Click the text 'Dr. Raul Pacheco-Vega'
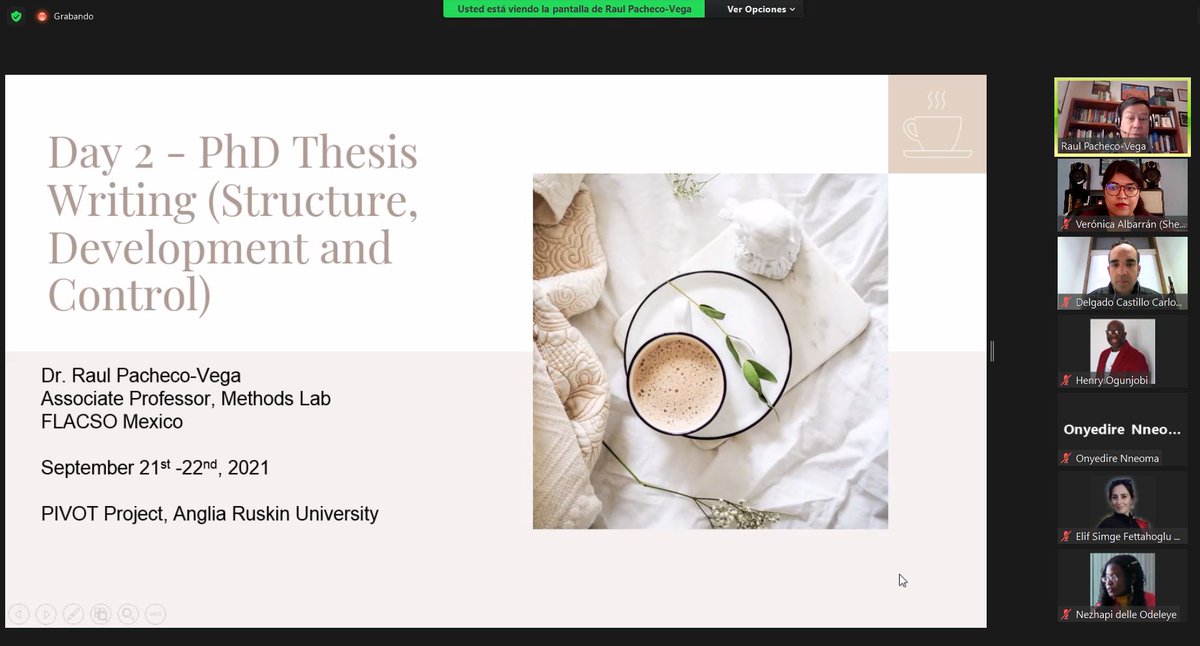Image resolution: width=1200 pixels, height=646 pixels. click(141, 376)
